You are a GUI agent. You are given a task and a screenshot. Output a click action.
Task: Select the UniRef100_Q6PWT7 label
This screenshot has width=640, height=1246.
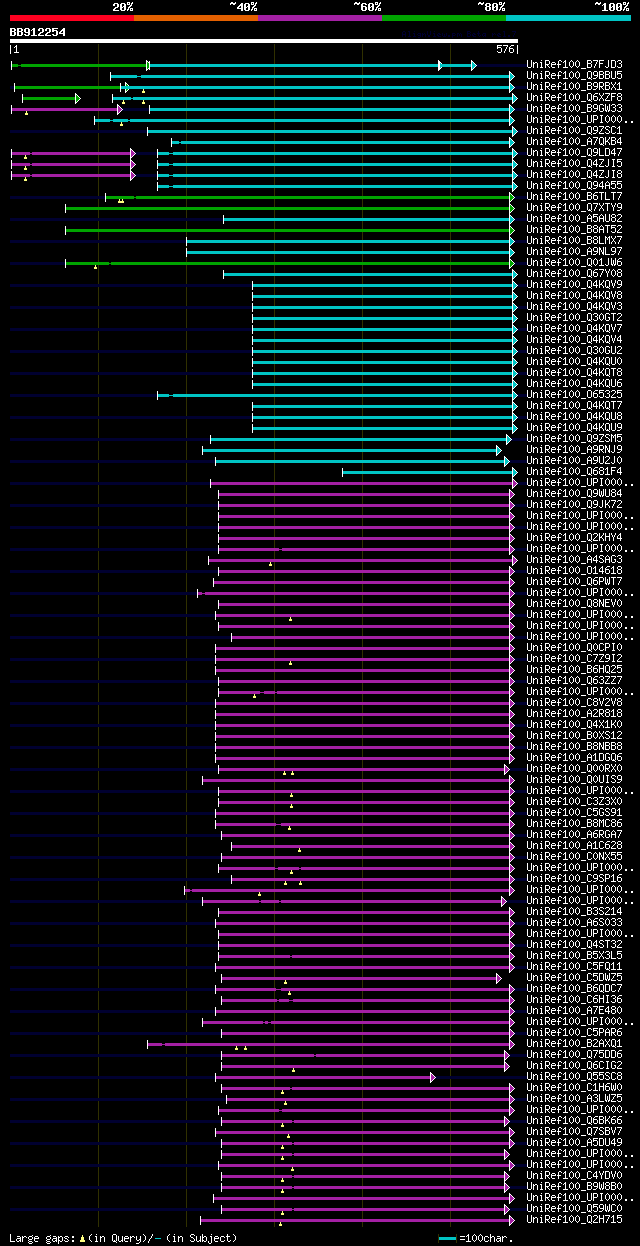tap(574, 581)
